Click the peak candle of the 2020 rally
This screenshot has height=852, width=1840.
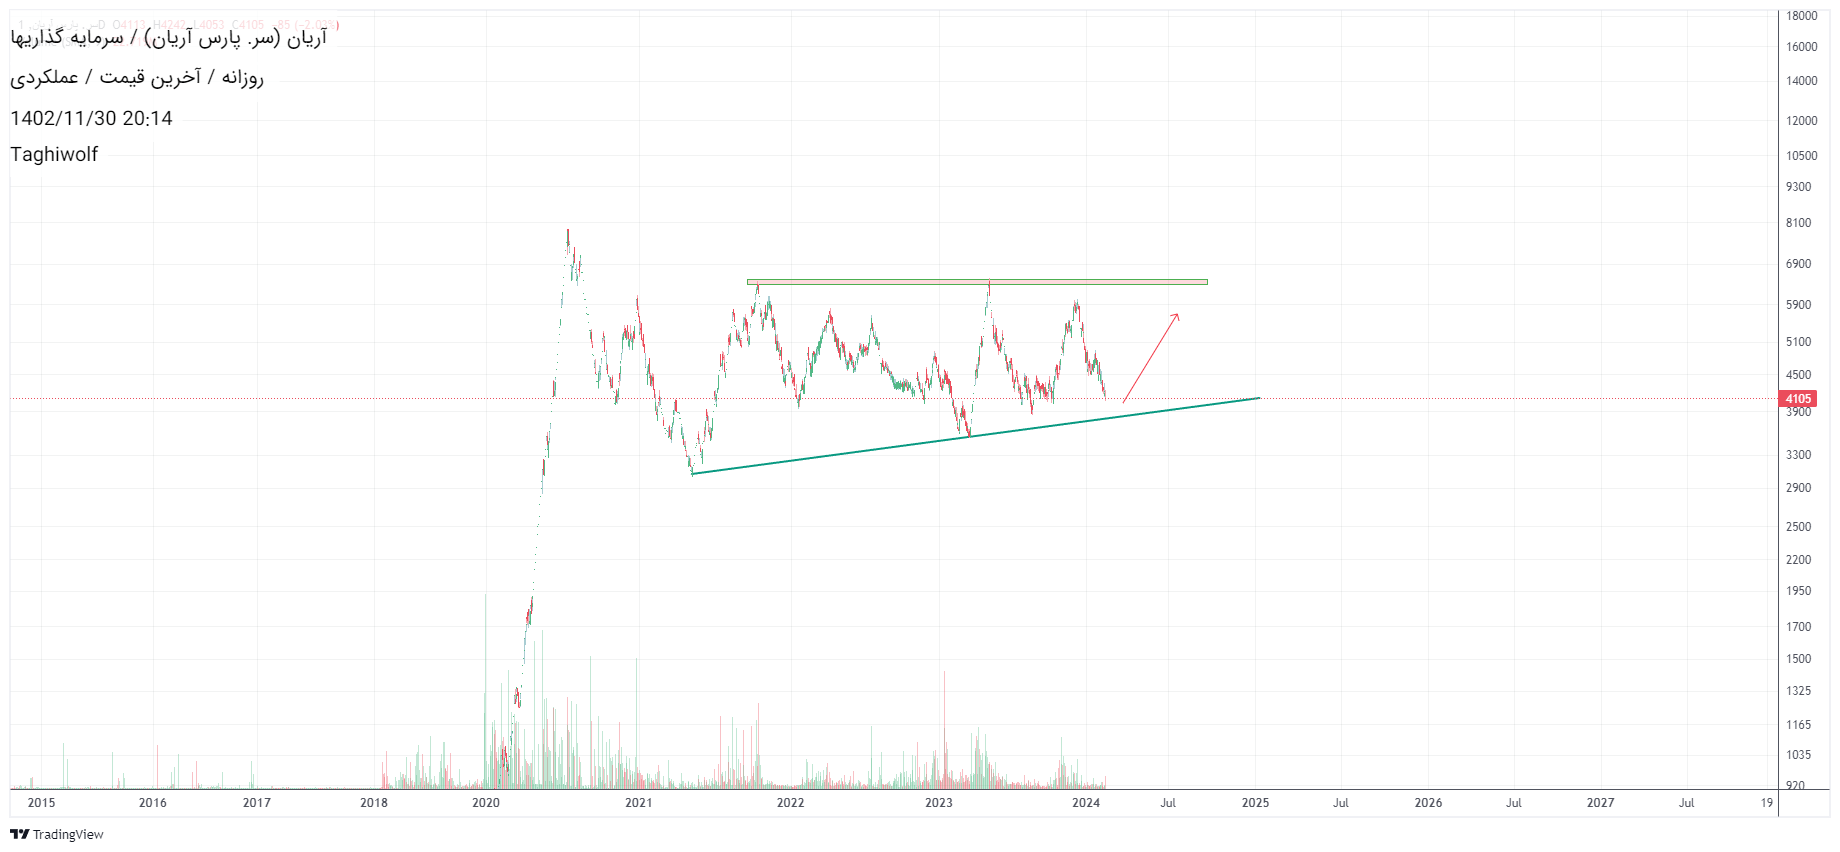[x=568, y=236]
